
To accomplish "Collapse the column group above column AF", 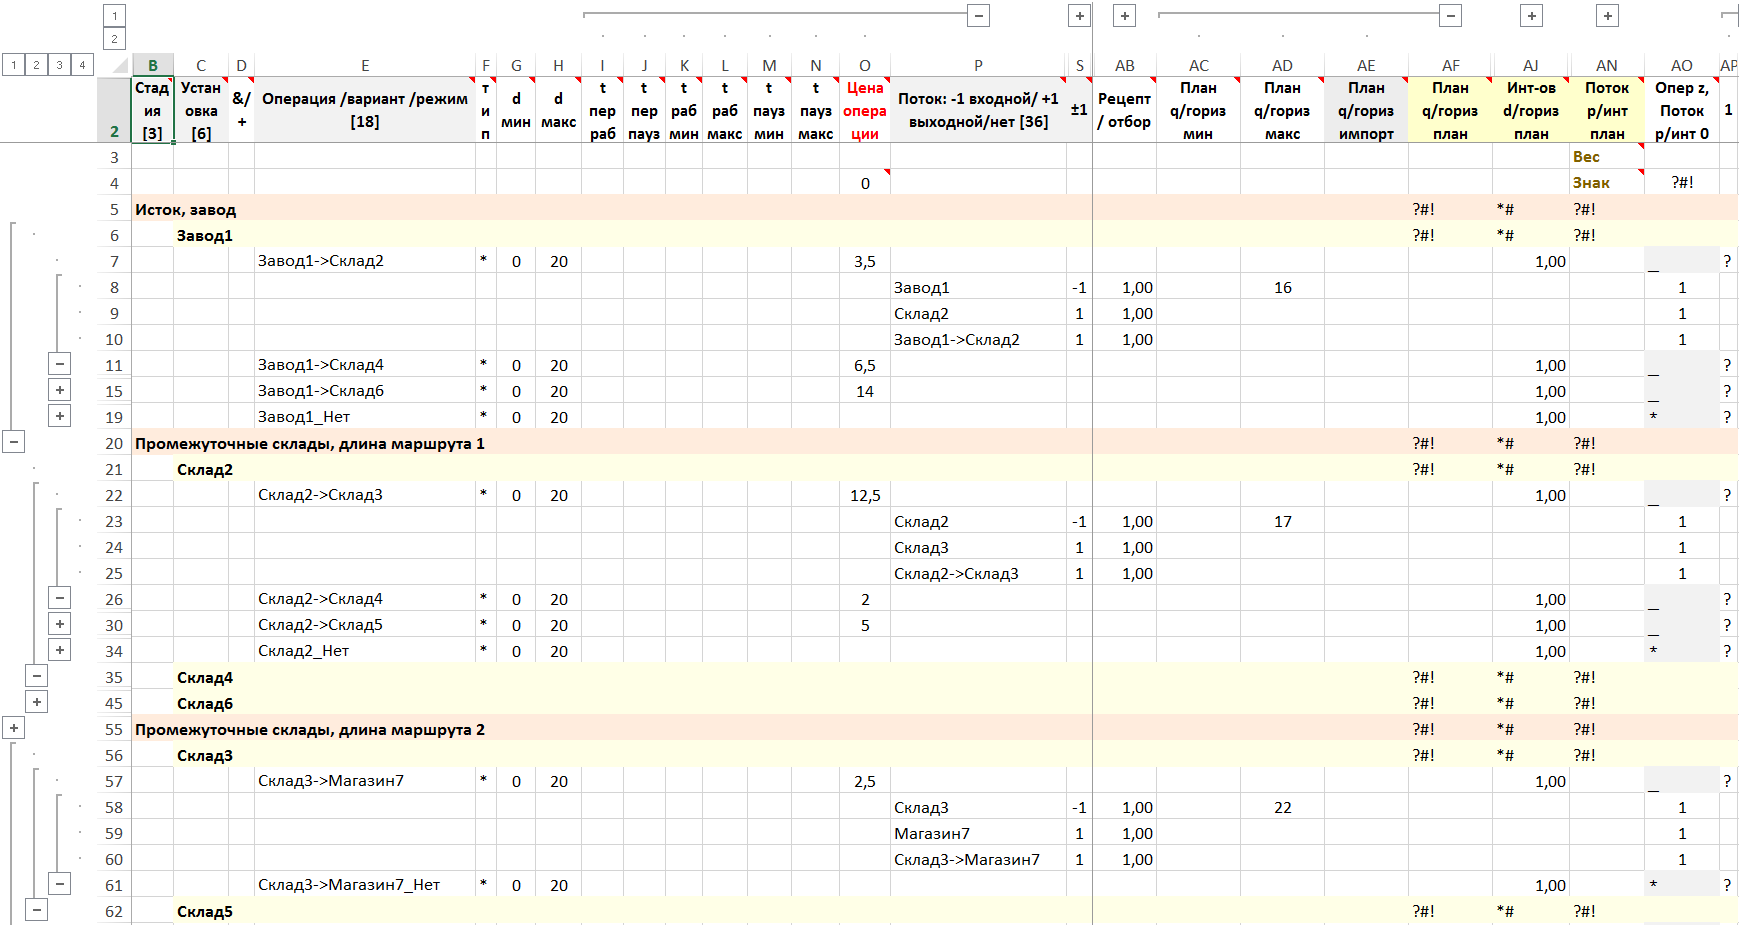I will tap(1451, 15).
